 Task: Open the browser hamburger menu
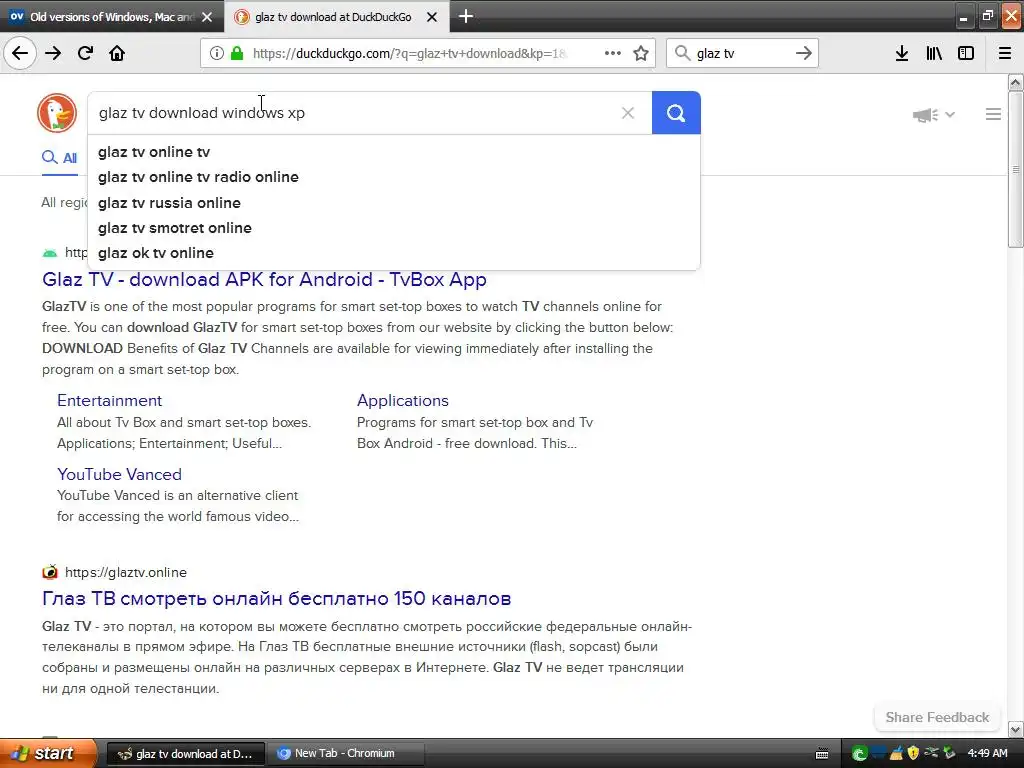1005,53
